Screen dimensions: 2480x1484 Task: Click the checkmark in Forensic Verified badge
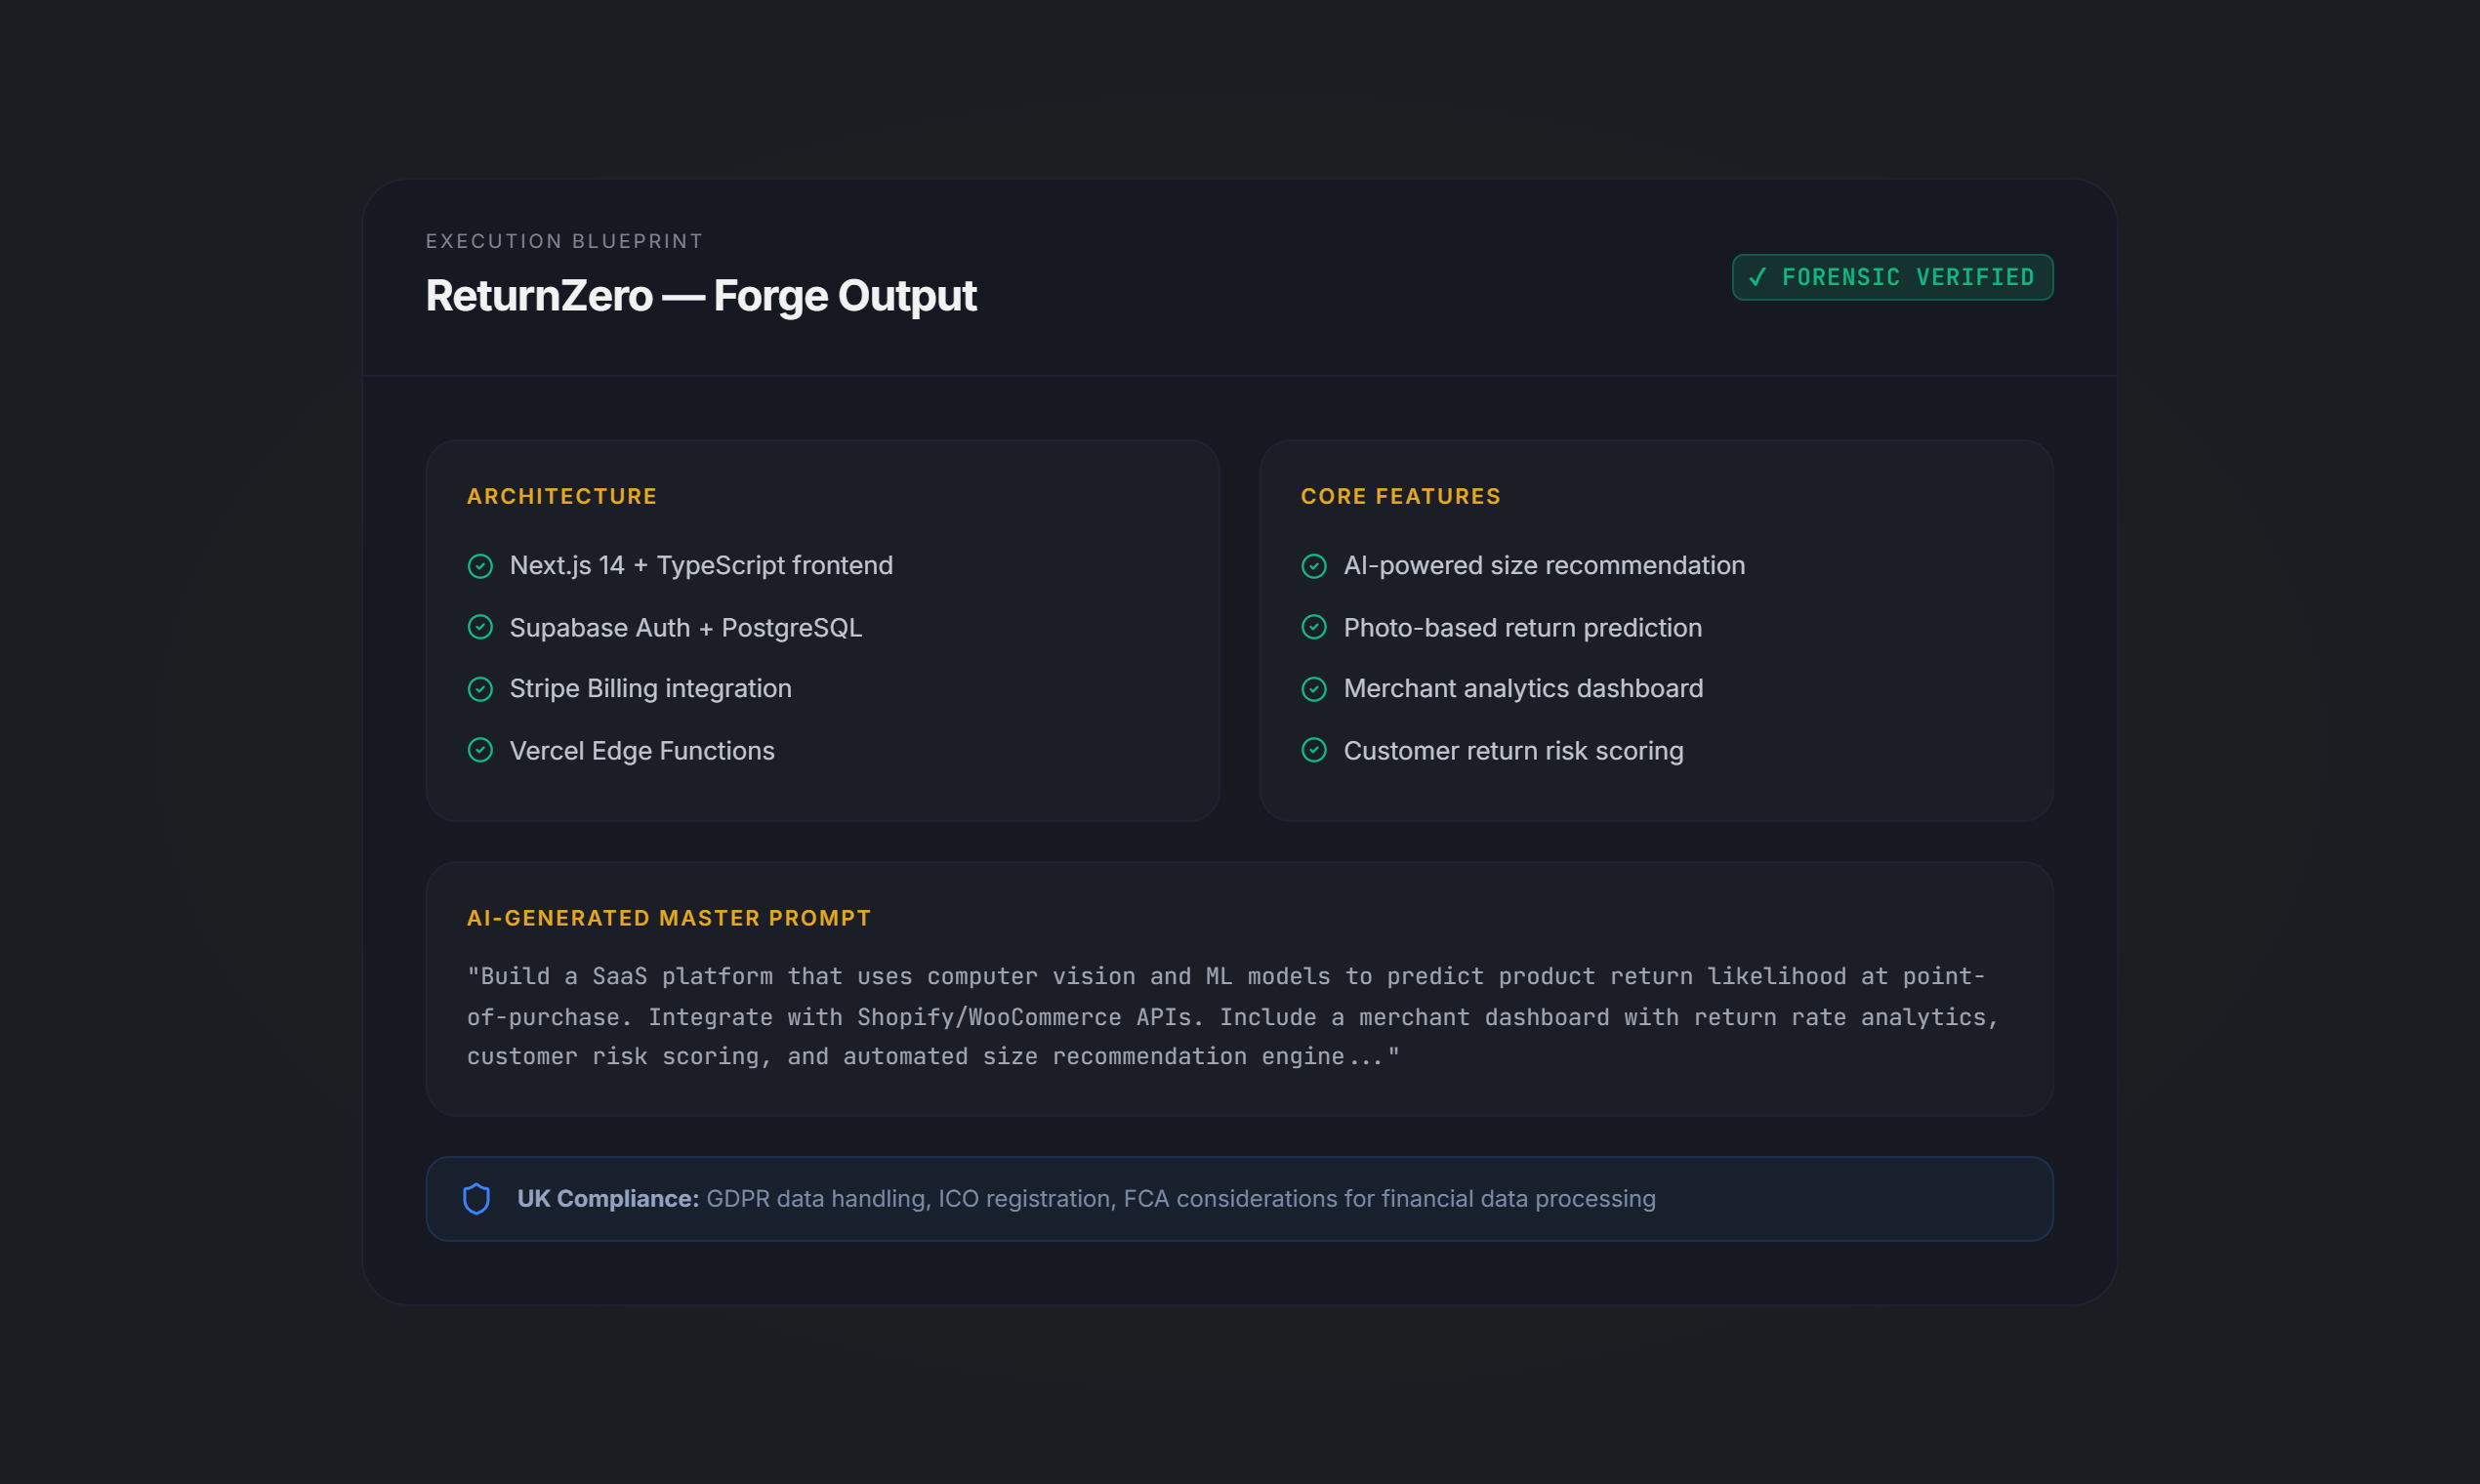point(1757,277)
